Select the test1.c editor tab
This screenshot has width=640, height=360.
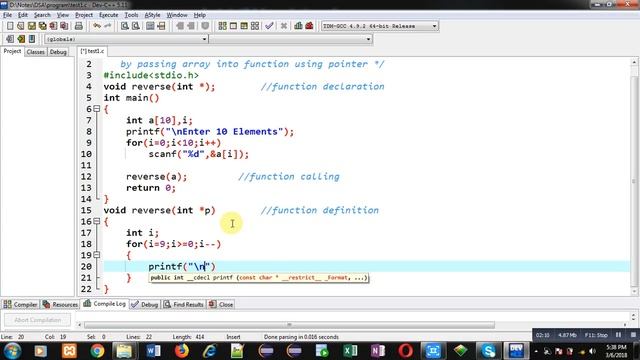coord(92,51)
